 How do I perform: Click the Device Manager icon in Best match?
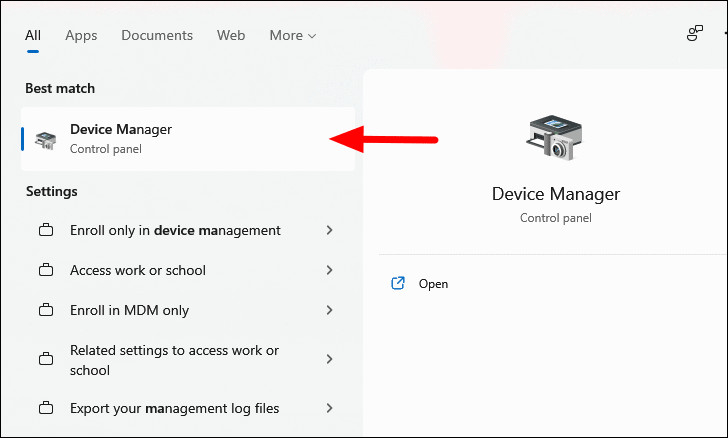click(x=46, y=140)
